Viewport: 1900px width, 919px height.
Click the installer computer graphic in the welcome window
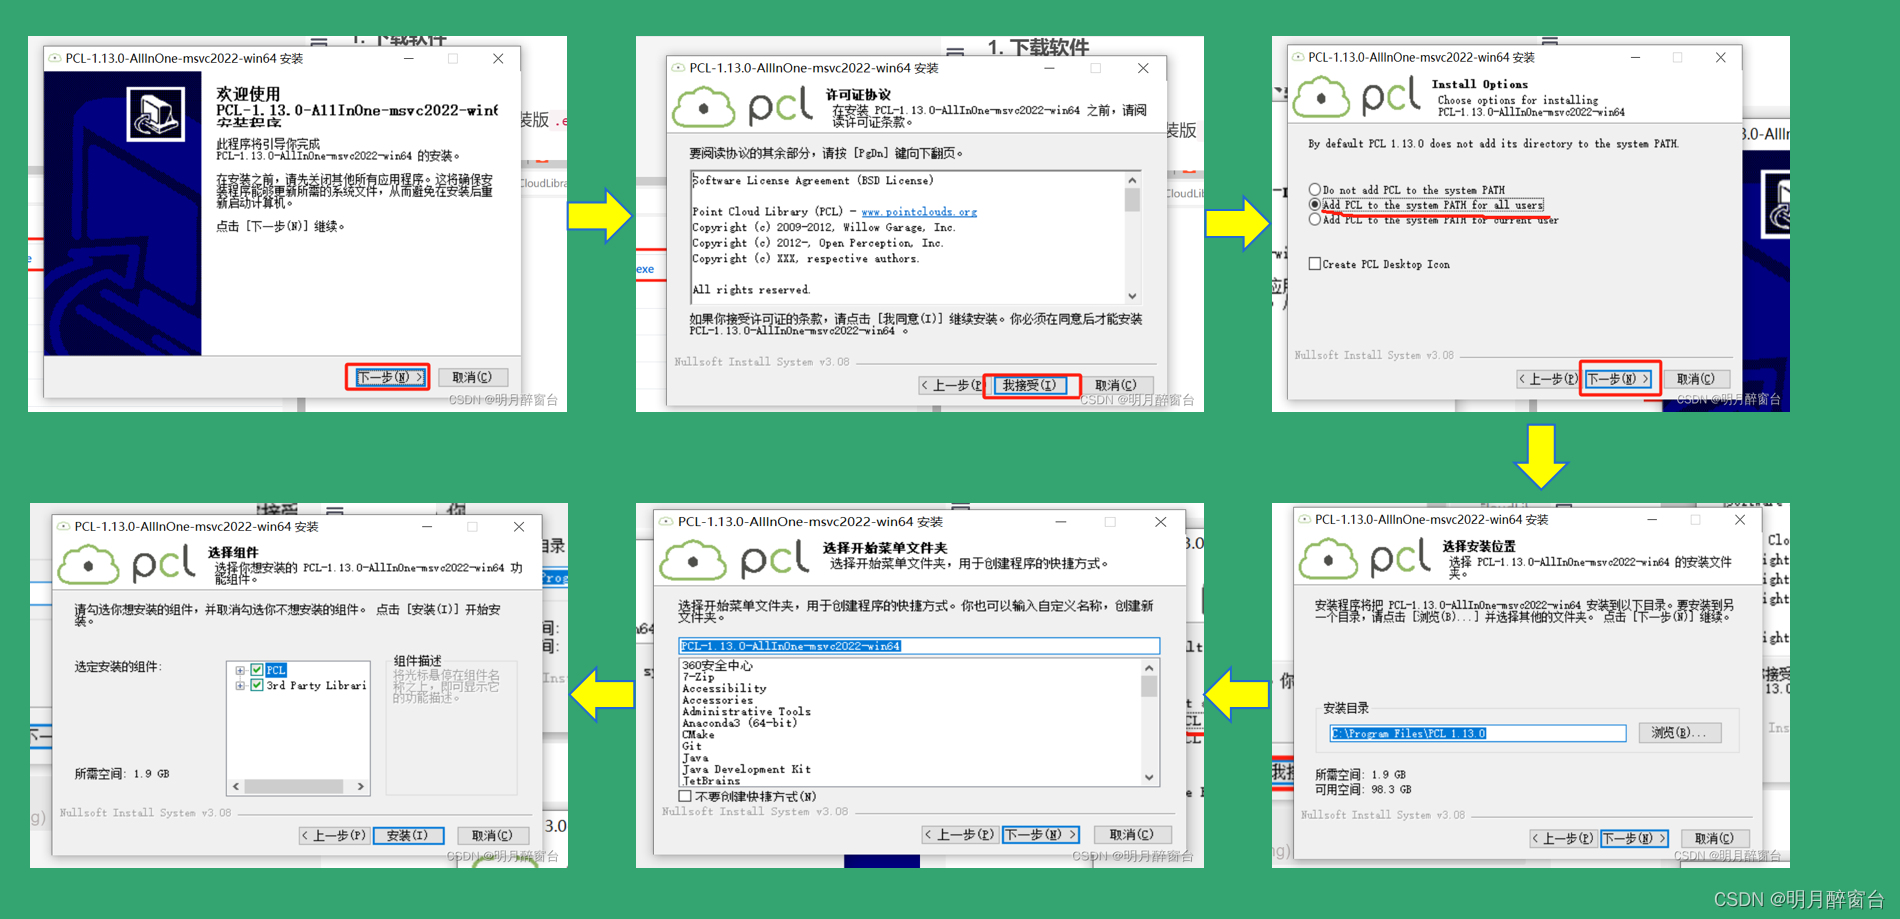click(x=156, y=114)
